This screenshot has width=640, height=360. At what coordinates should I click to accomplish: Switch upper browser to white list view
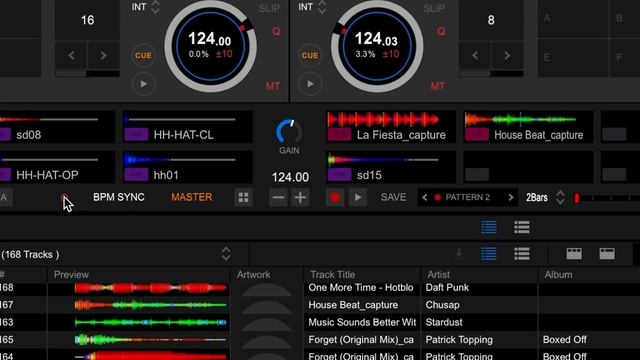tap(522, 227)
